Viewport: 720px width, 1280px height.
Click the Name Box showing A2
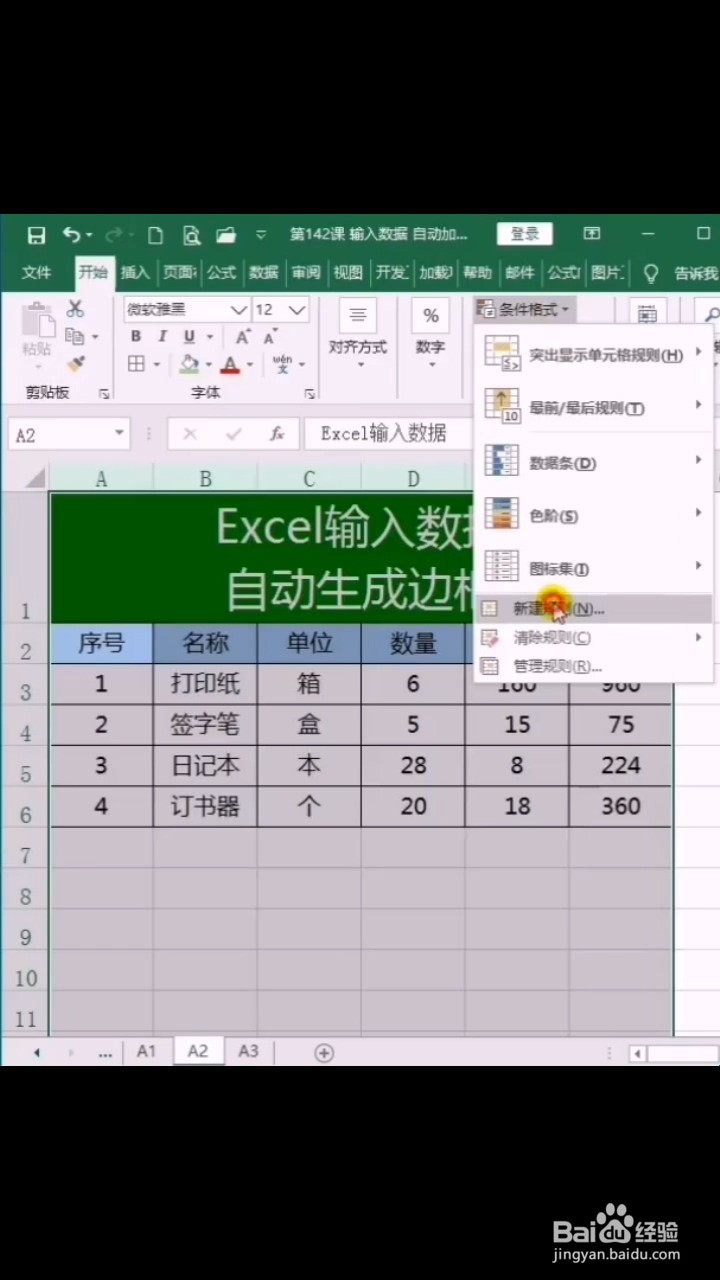59,434
